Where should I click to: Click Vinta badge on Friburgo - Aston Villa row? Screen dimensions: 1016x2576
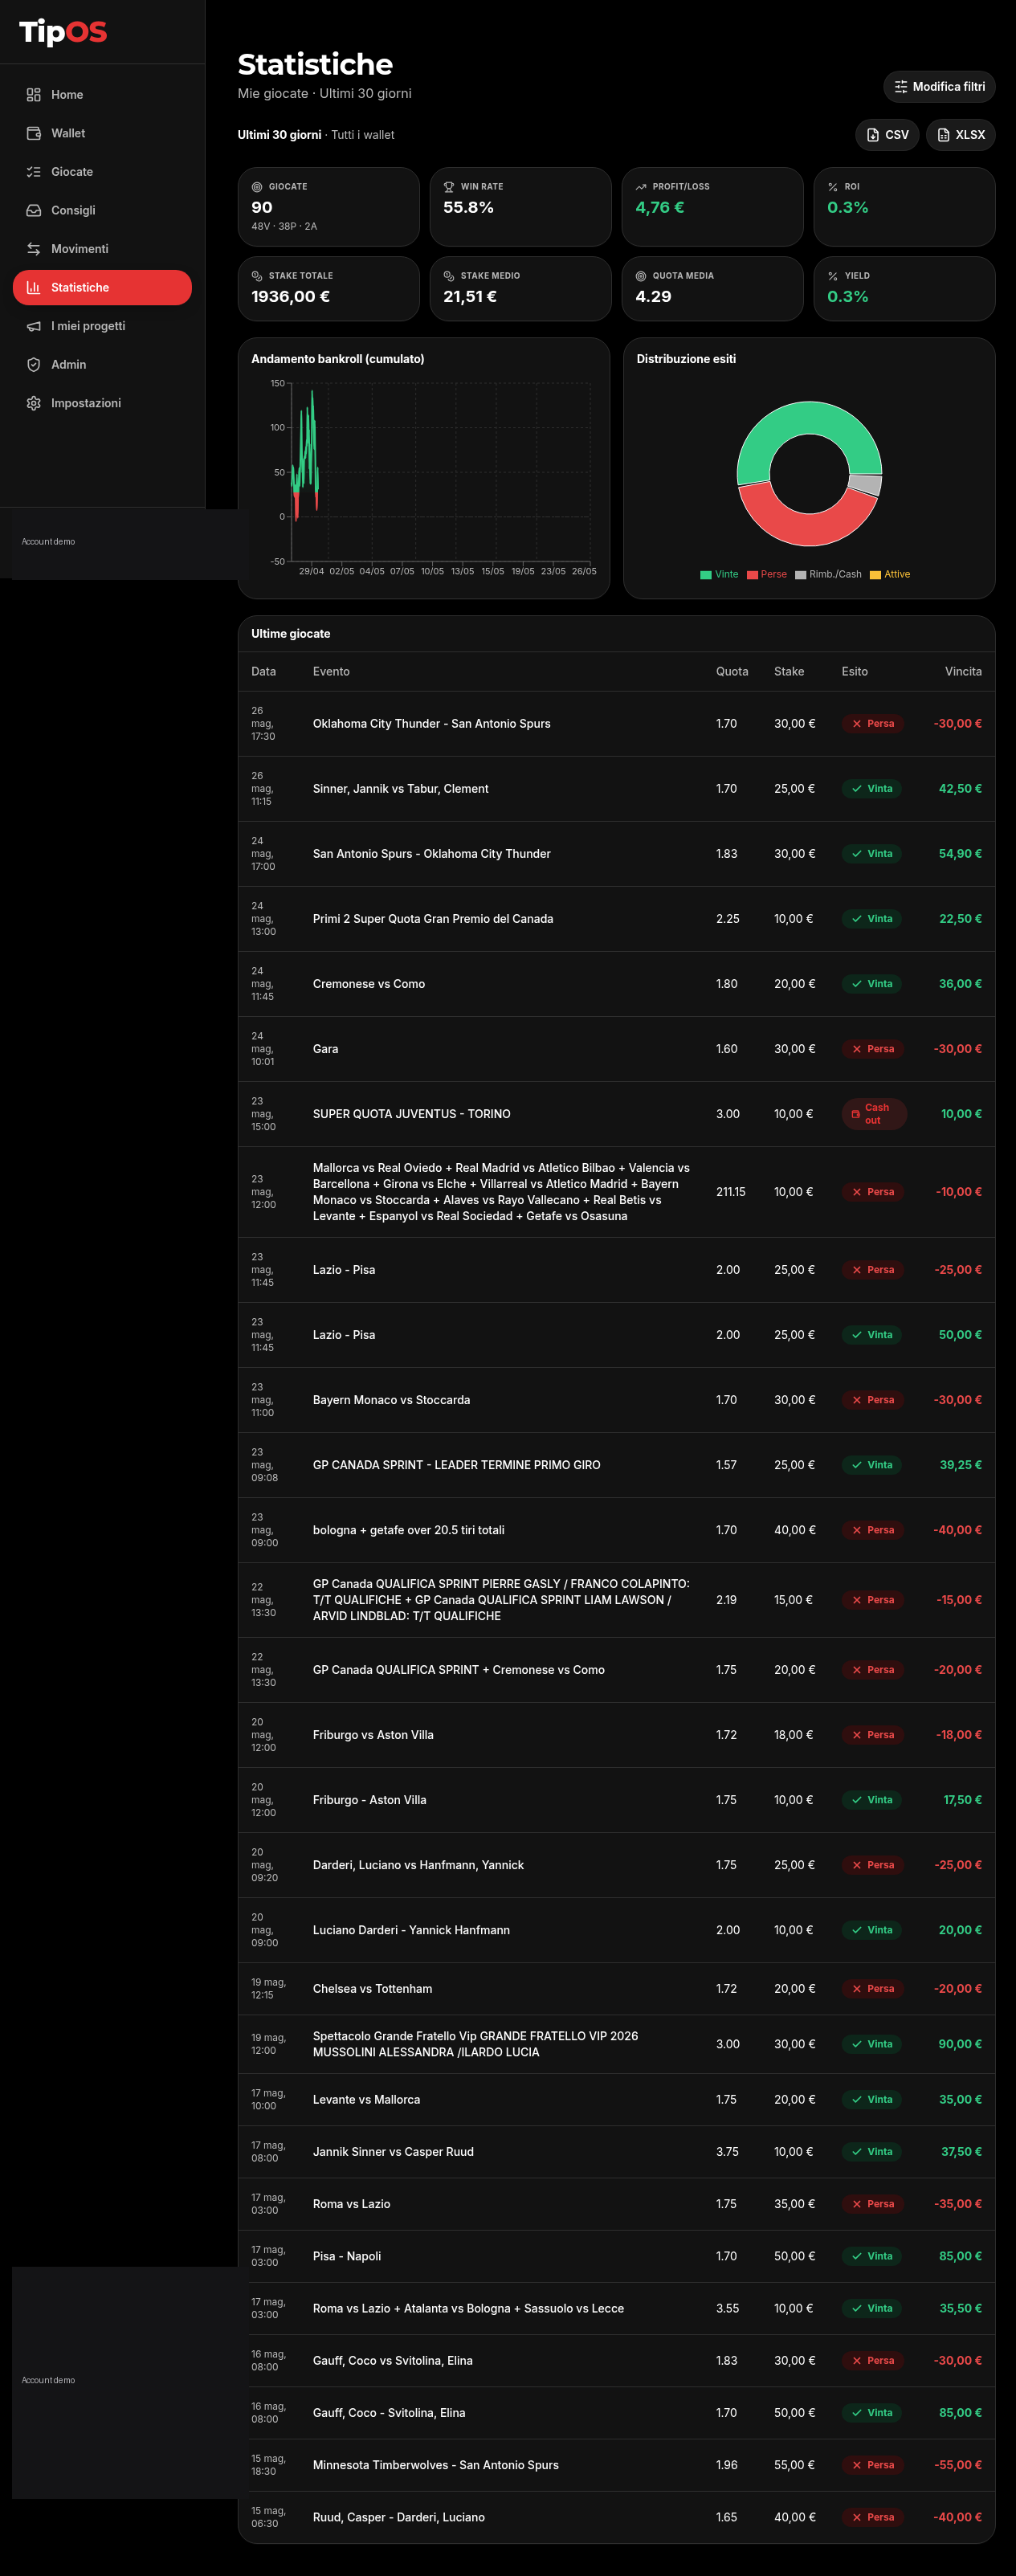click(x=871, y=1800)
